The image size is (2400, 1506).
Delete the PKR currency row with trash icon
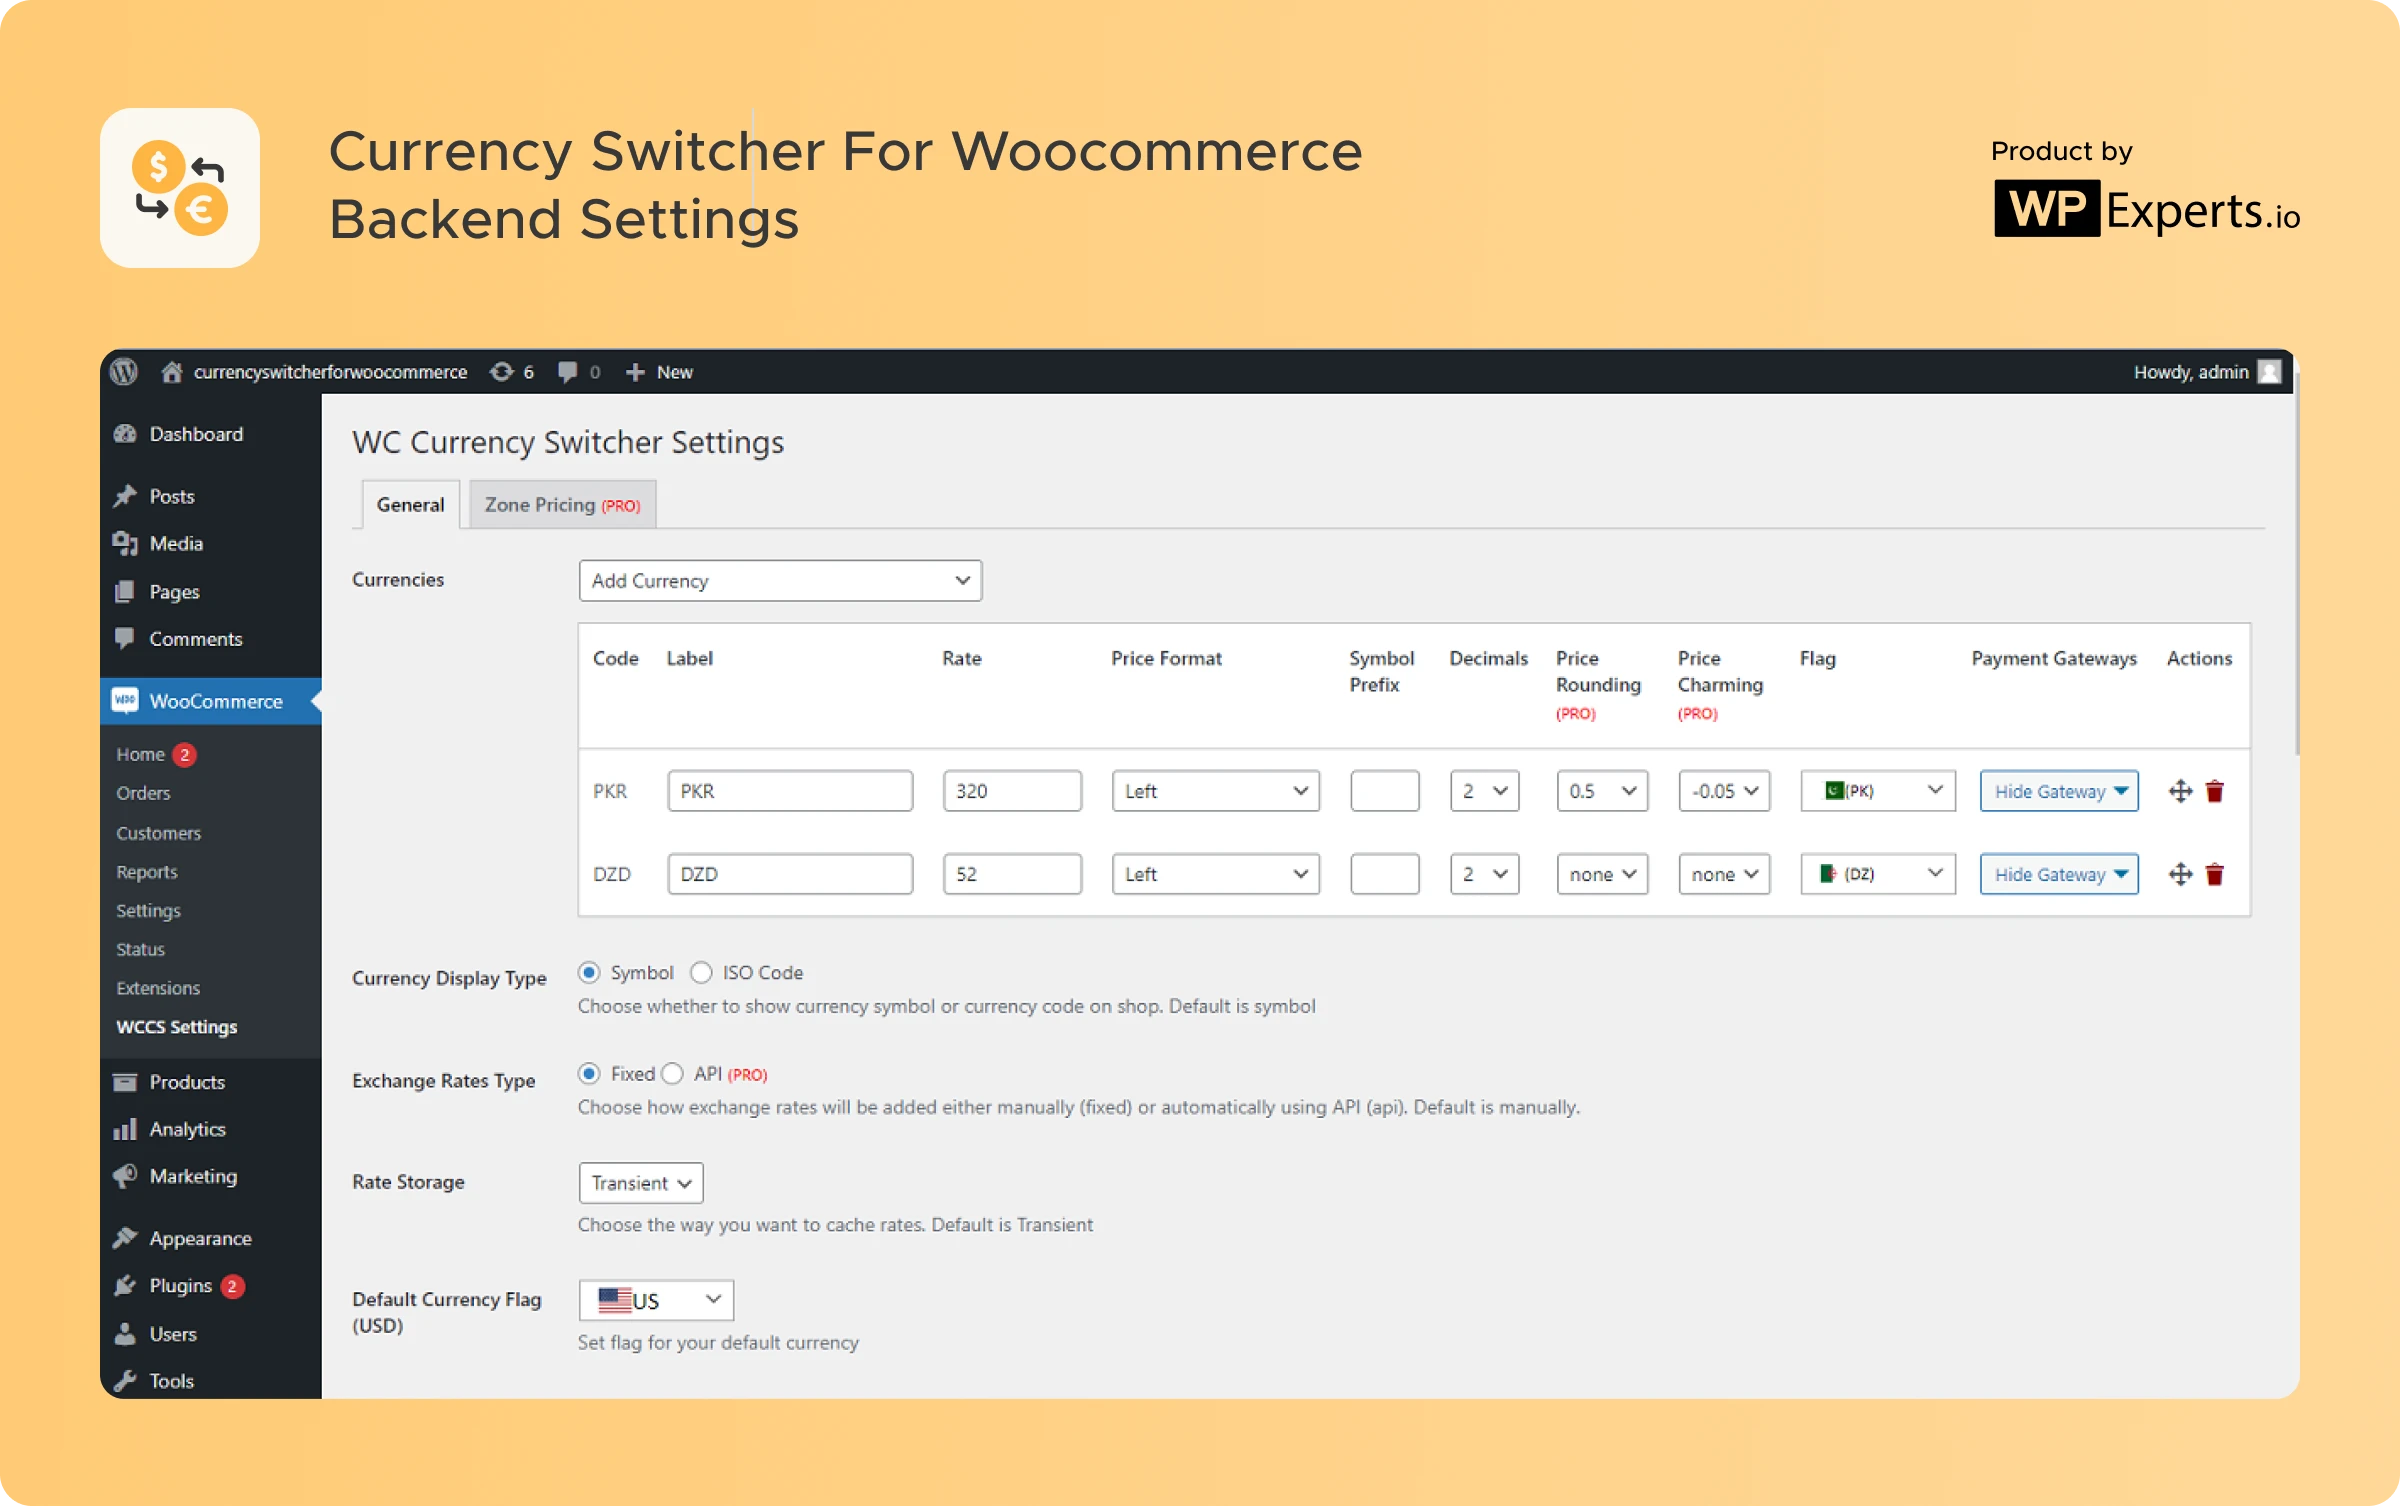coord(2215,791)
